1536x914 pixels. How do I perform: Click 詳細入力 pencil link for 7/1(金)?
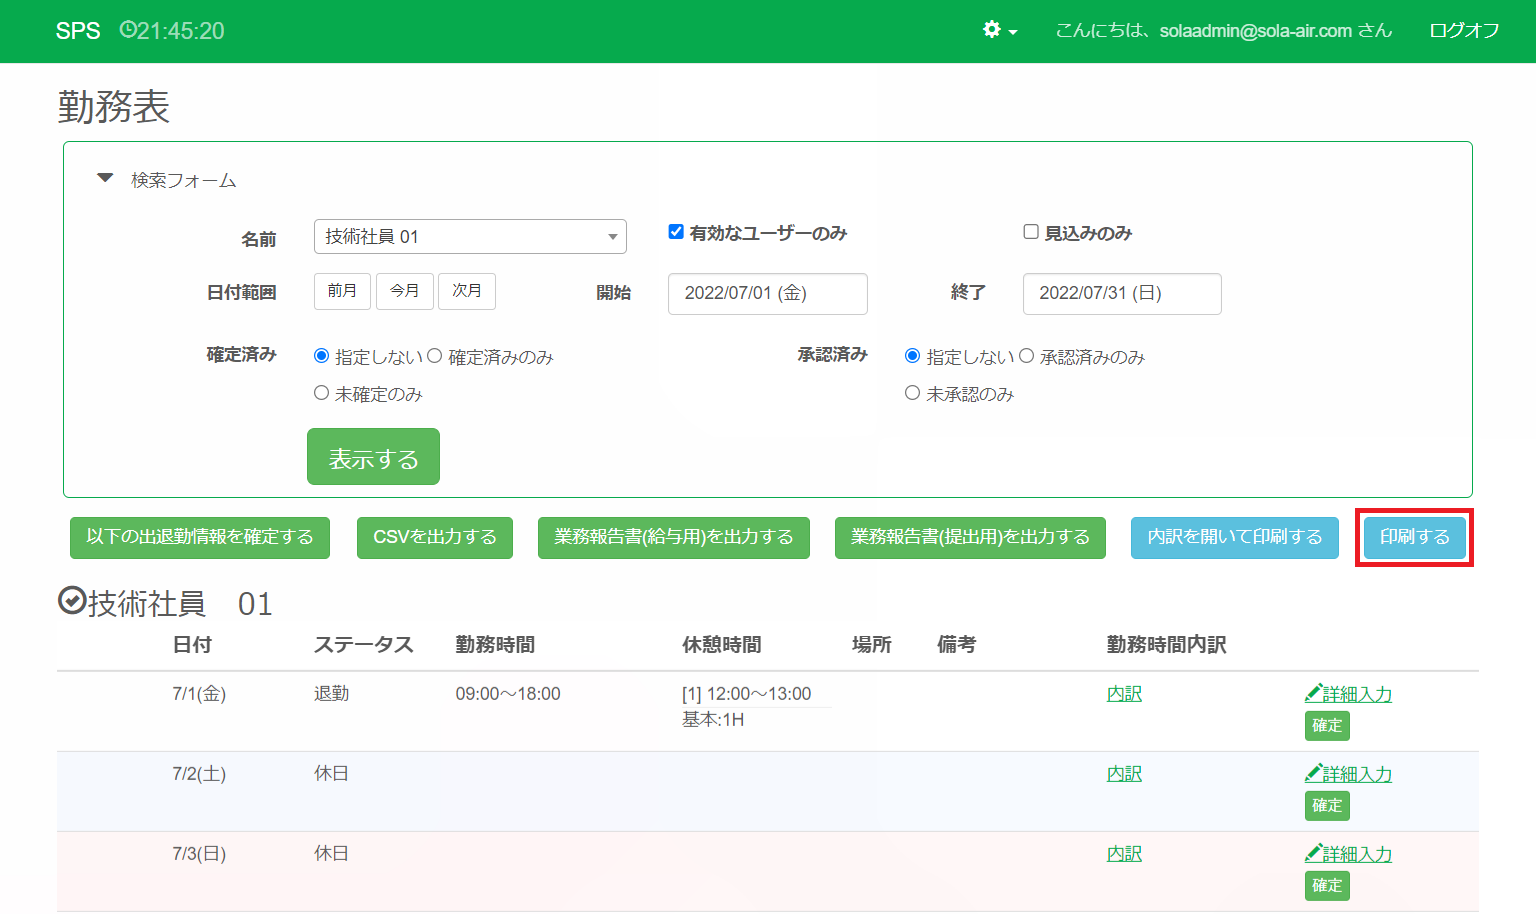[x=1348, y=694]
